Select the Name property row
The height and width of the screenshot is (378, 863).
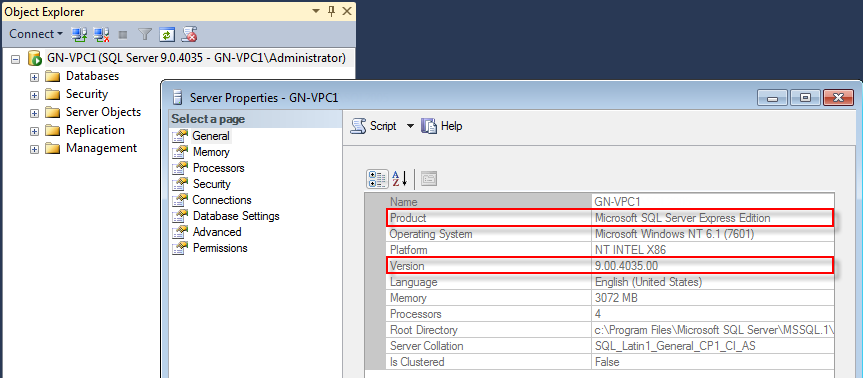coord(610,202)
